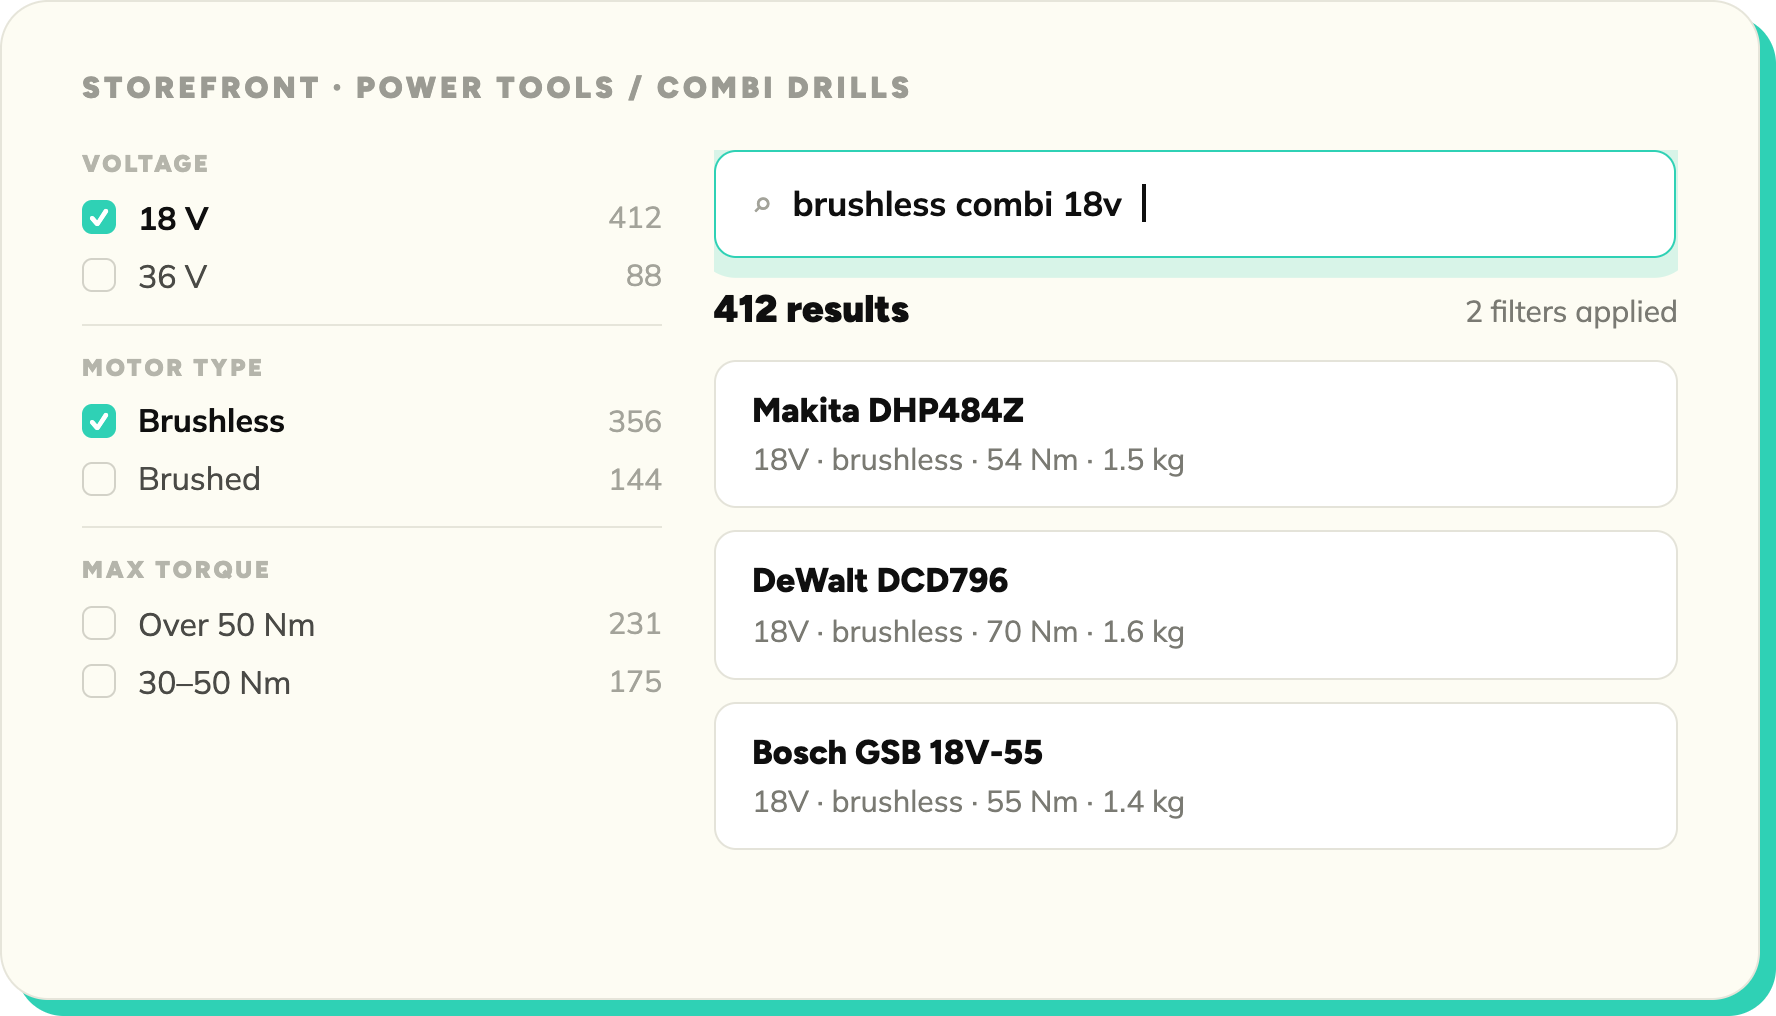Click the Voltage section heading
The image size is (1776, 1016).
point(145,164)
